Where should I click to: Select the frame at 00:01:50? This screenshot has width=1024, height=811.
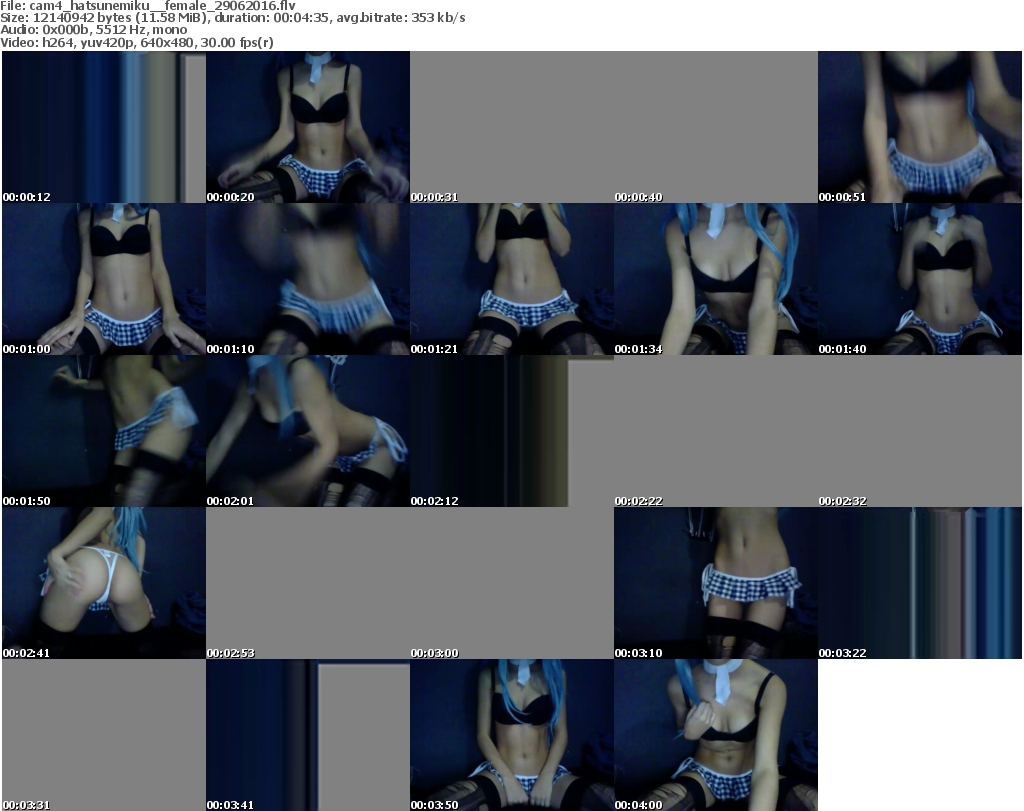(x=104, y=431)
